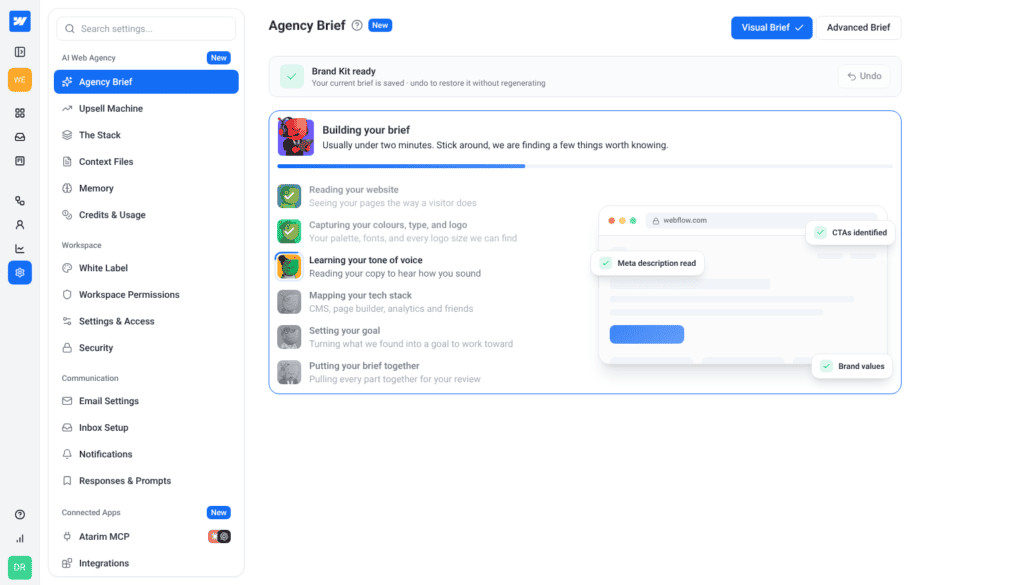Open the Security settings page
Viewport: 1024px width, 585px height.
pos(146,348)
